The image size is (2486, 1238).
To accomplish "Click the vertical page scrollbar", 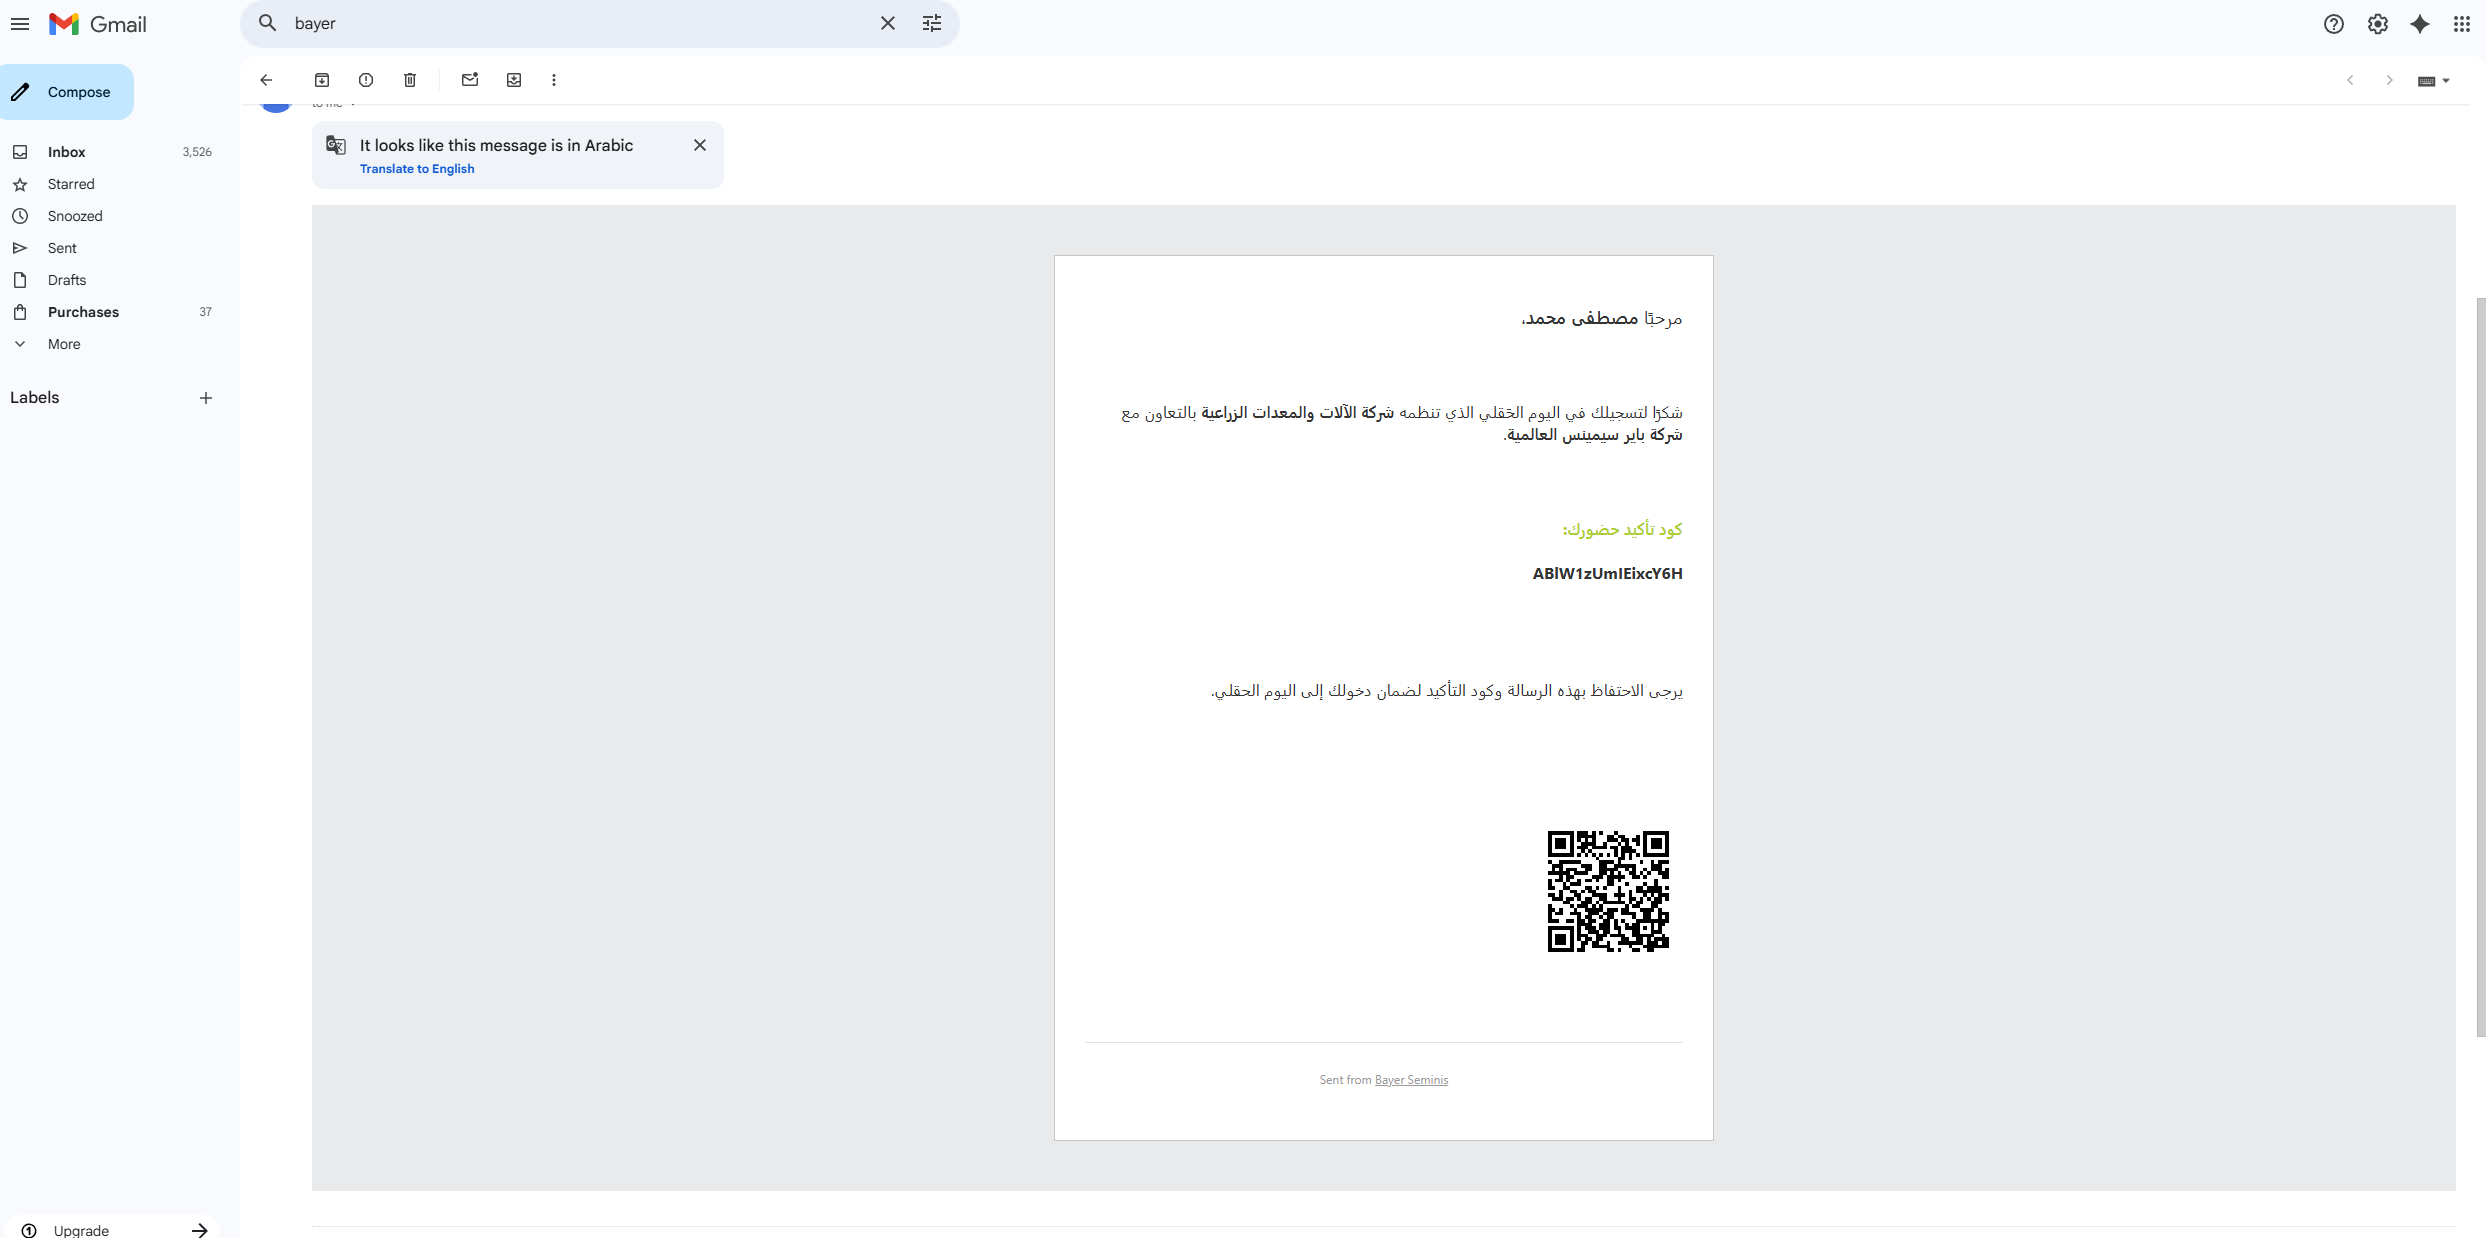I will click(2480, 665).
